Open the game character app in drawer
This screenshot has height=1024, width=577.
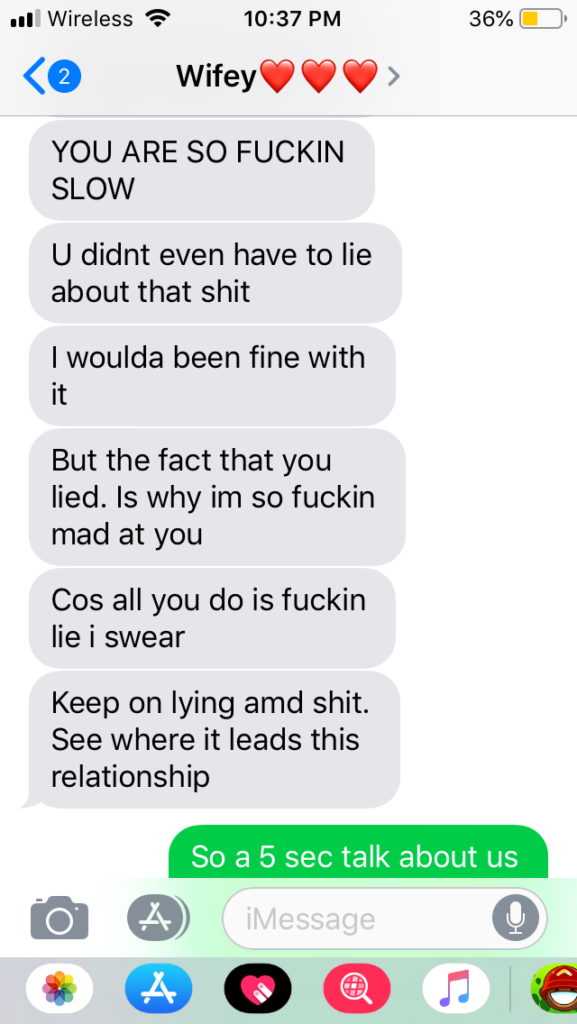tap(554, 988)
